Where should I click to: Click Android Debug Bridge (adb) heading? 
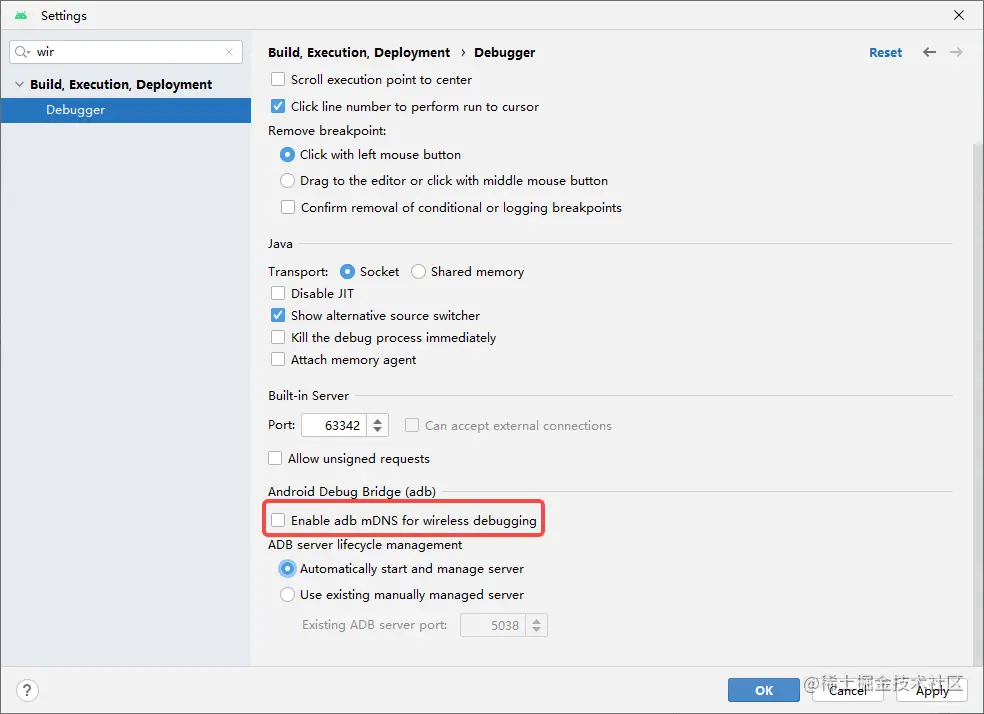click(351, 491)
